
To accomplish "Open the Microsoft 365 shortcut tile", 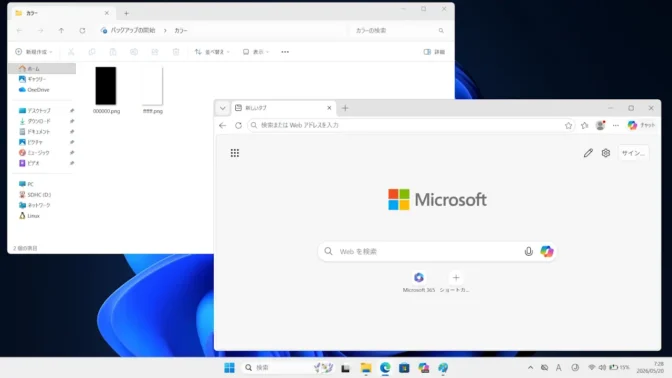I will coord(419,282).
